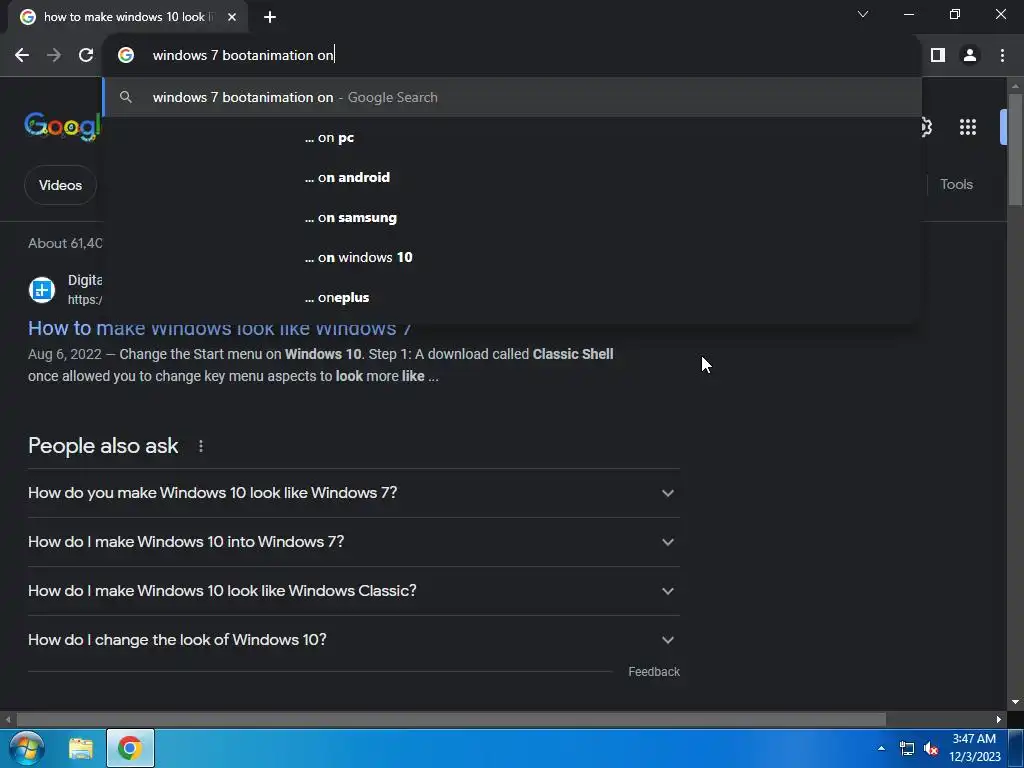Expand 'How do I make Windows 10 into Windows 7?'
This screenshot has height=768, width=1024.
353,542
